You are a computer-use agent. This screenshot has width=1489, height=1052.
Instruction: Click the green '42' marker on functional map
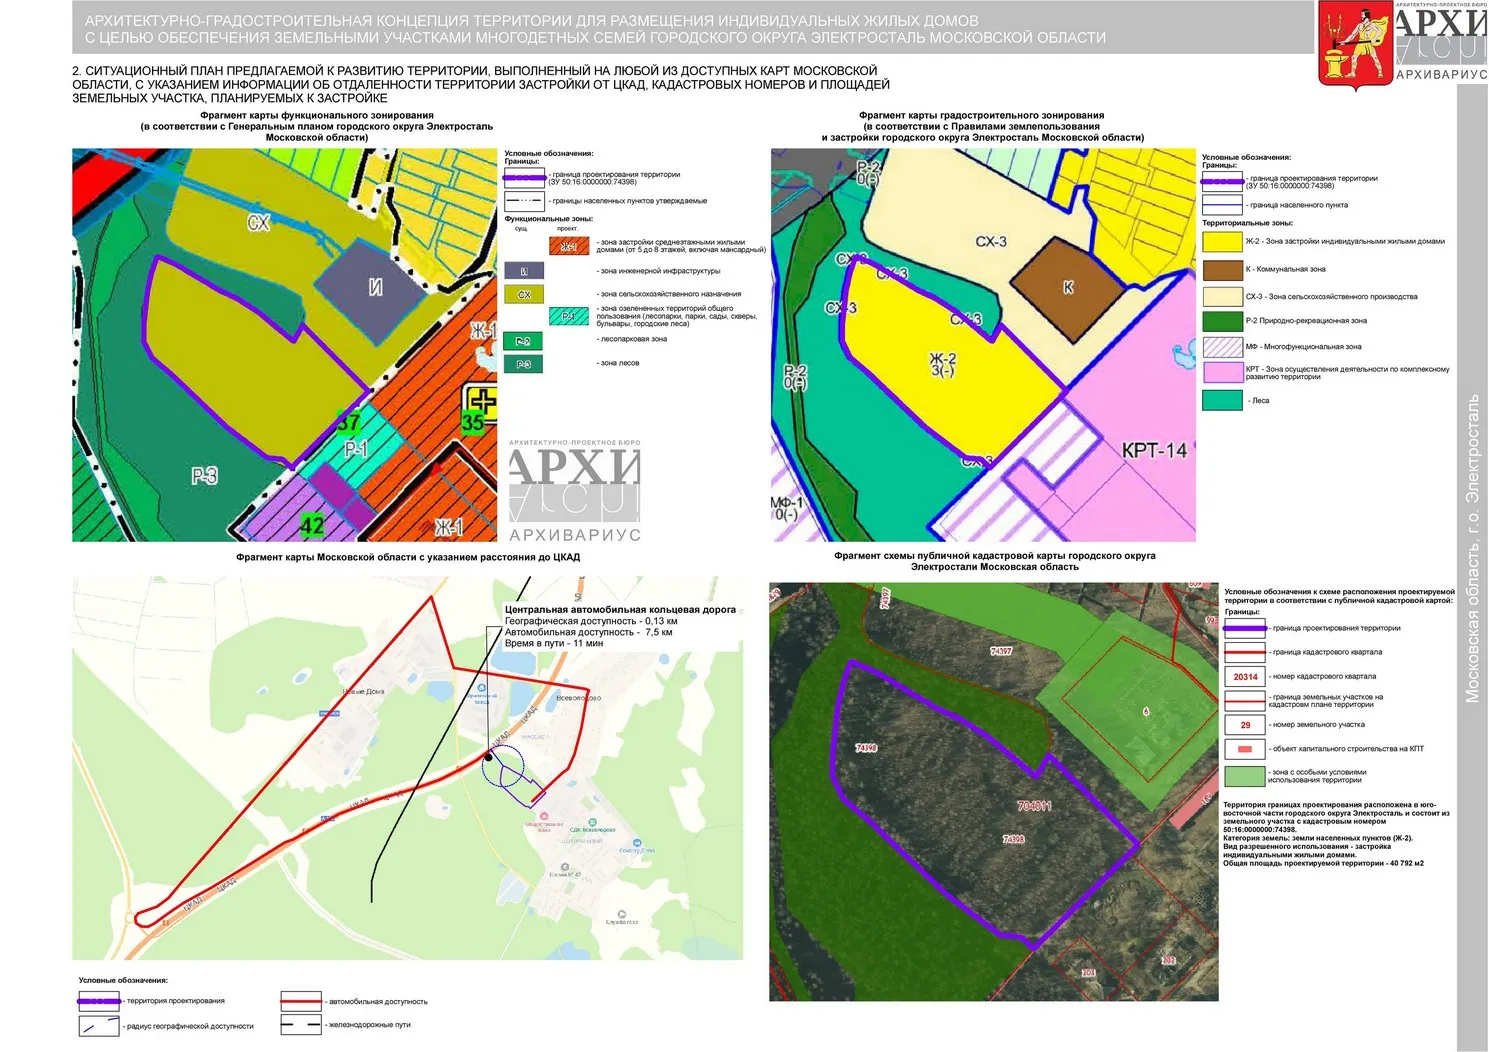coord(312,524)
